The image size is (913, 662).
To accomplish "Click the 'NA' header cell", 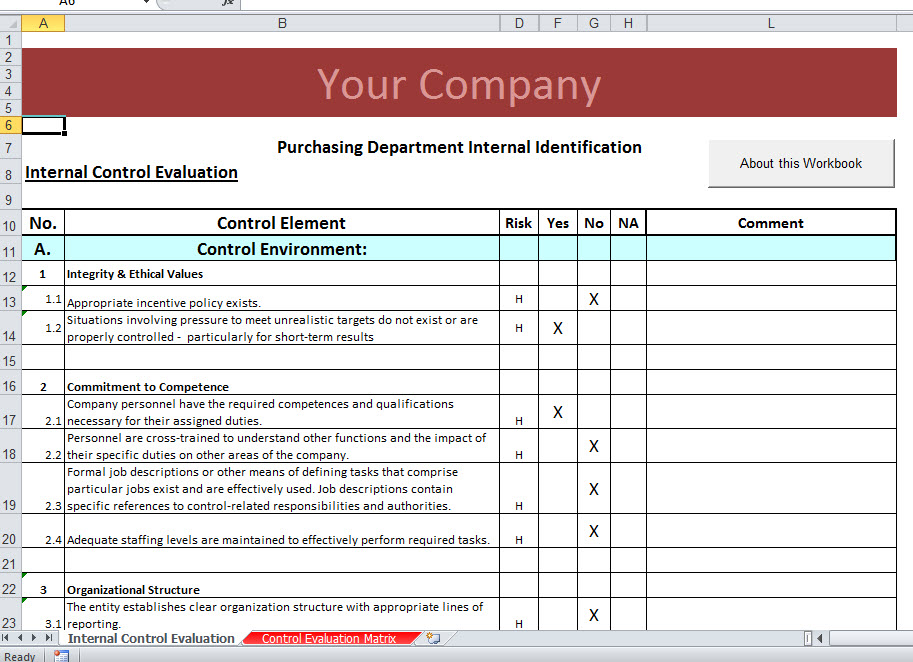I will [x=628, y=223].
